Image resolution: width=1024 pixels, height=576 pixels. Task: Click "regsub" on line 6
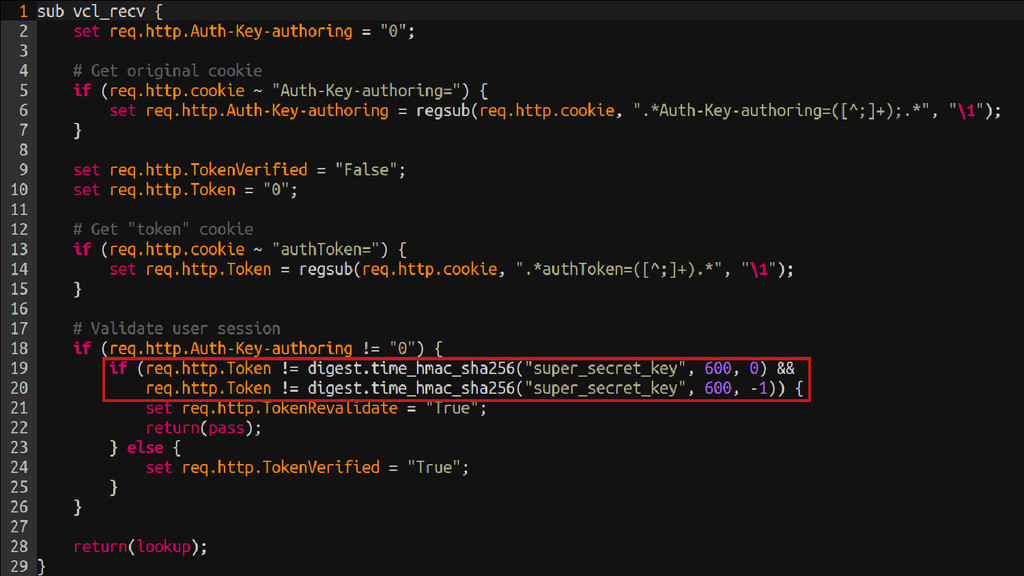pos(443,111)
